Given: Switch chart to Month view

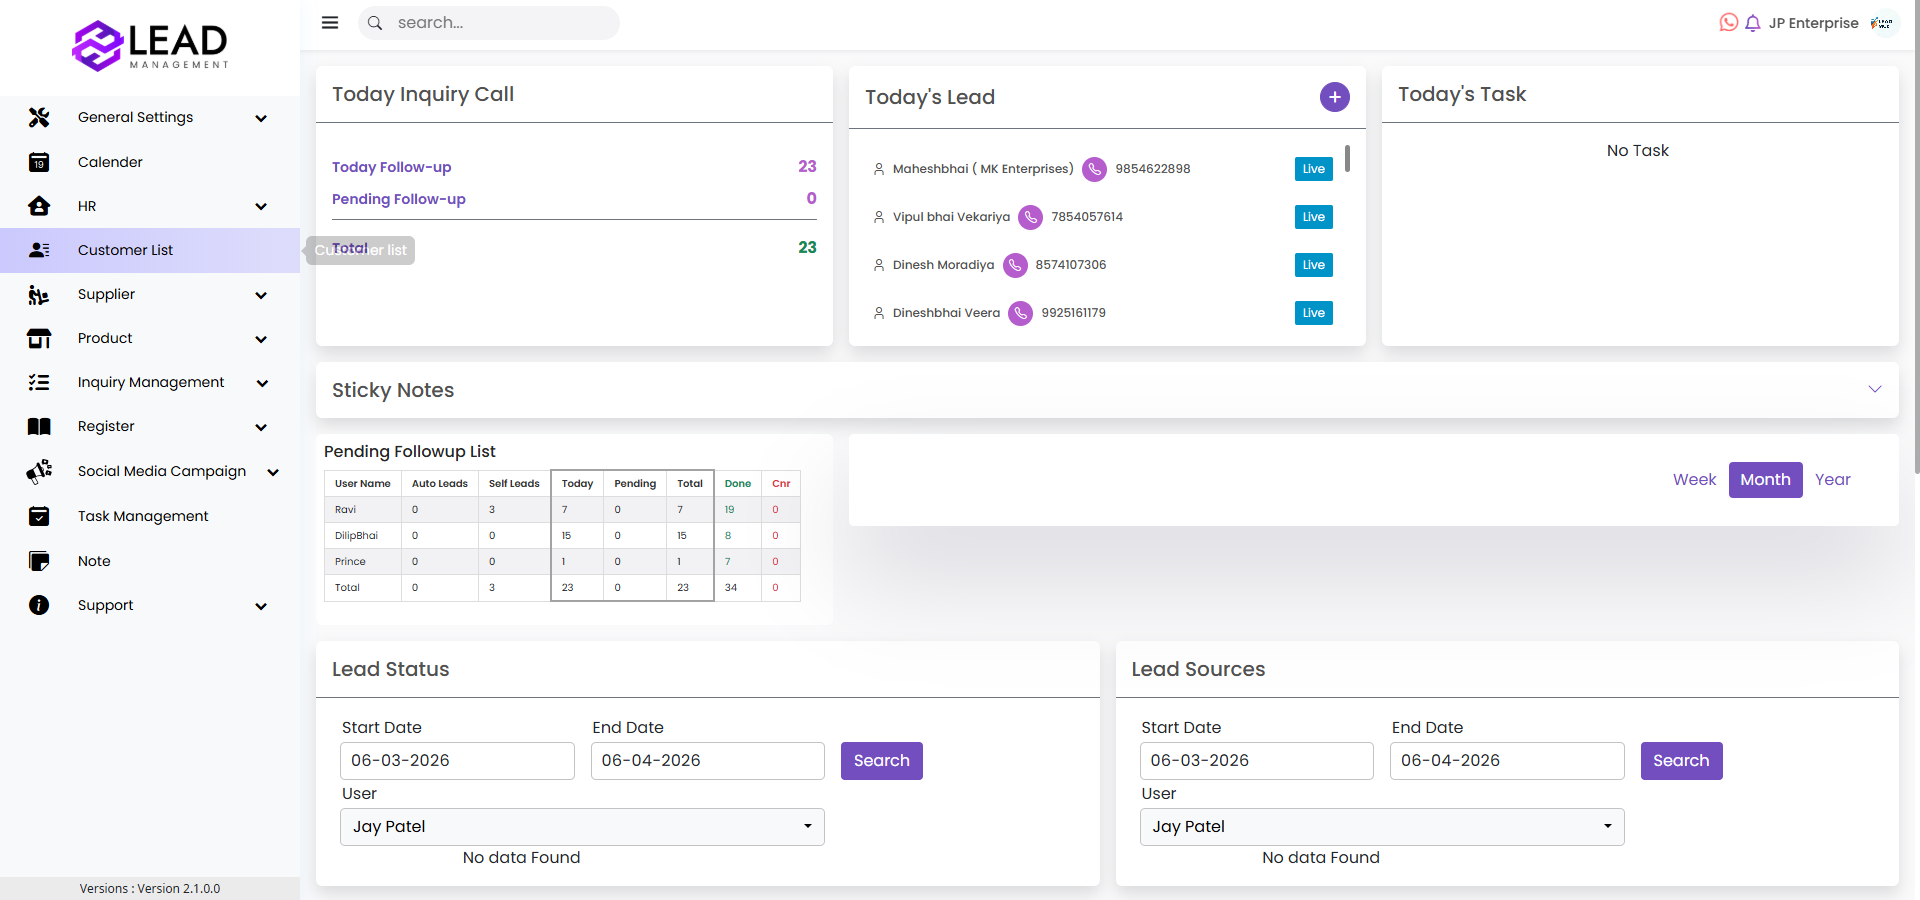Looking at the screenshot, I should [x=1766, y=480].
